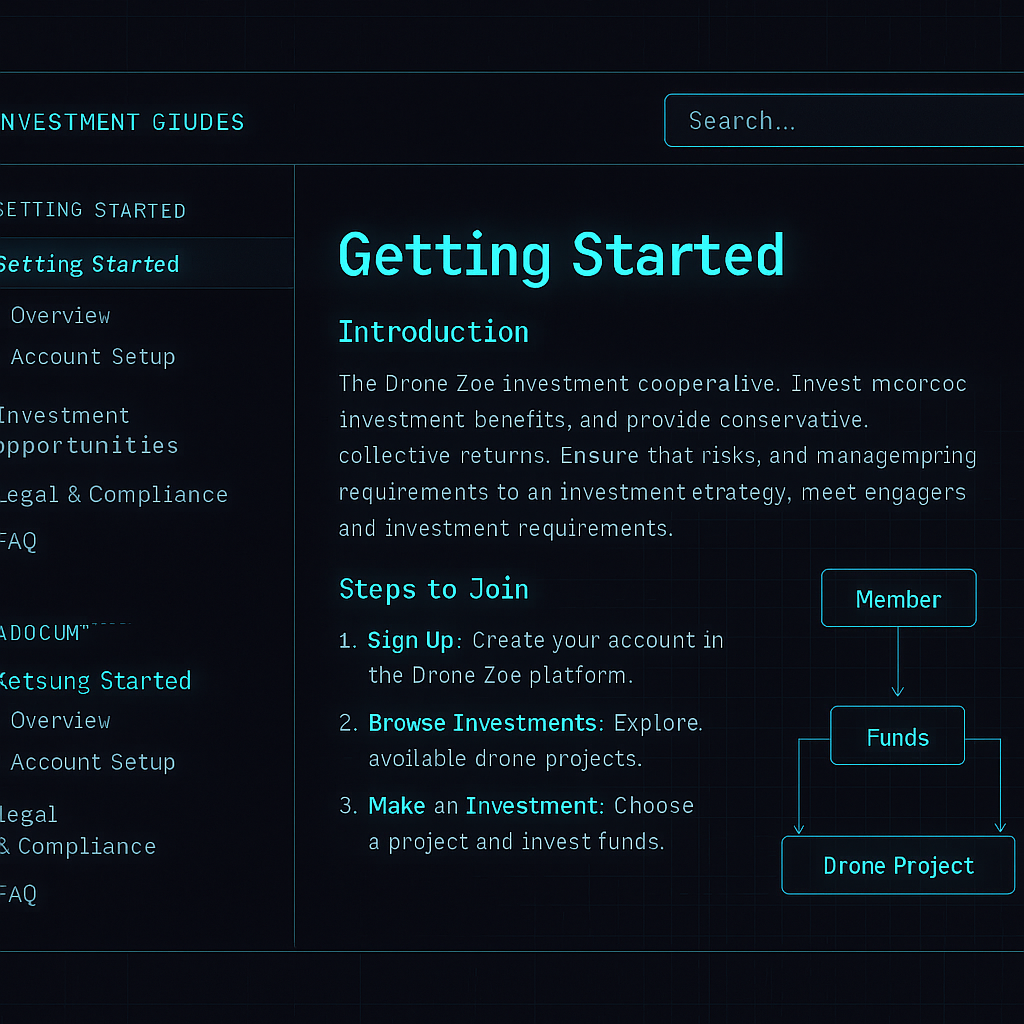The image size is (1024, 1024).
Task: Open Overview under Ketsung Started
Action: [60, 720]
